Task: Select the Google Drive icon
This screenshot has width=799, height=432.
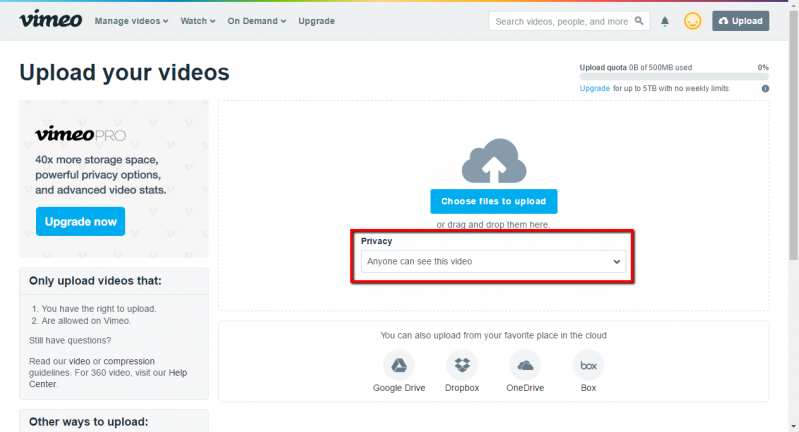Action: [x=399, y=365]
